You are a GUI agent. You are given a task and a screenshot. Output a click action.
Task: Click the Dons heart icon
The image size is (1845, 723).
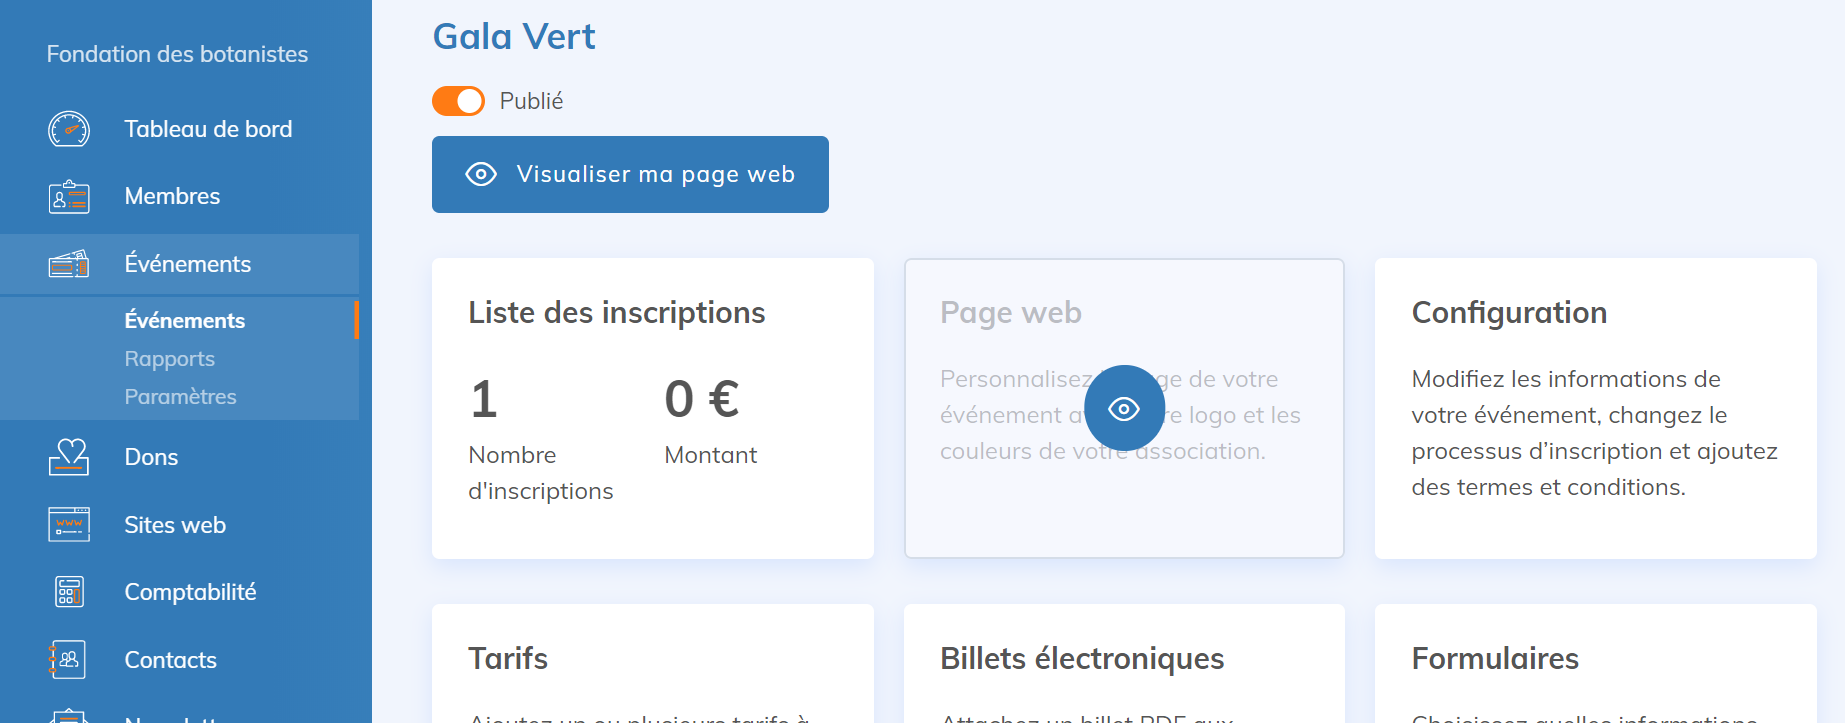pyautogui.click(x=69, y=457)
